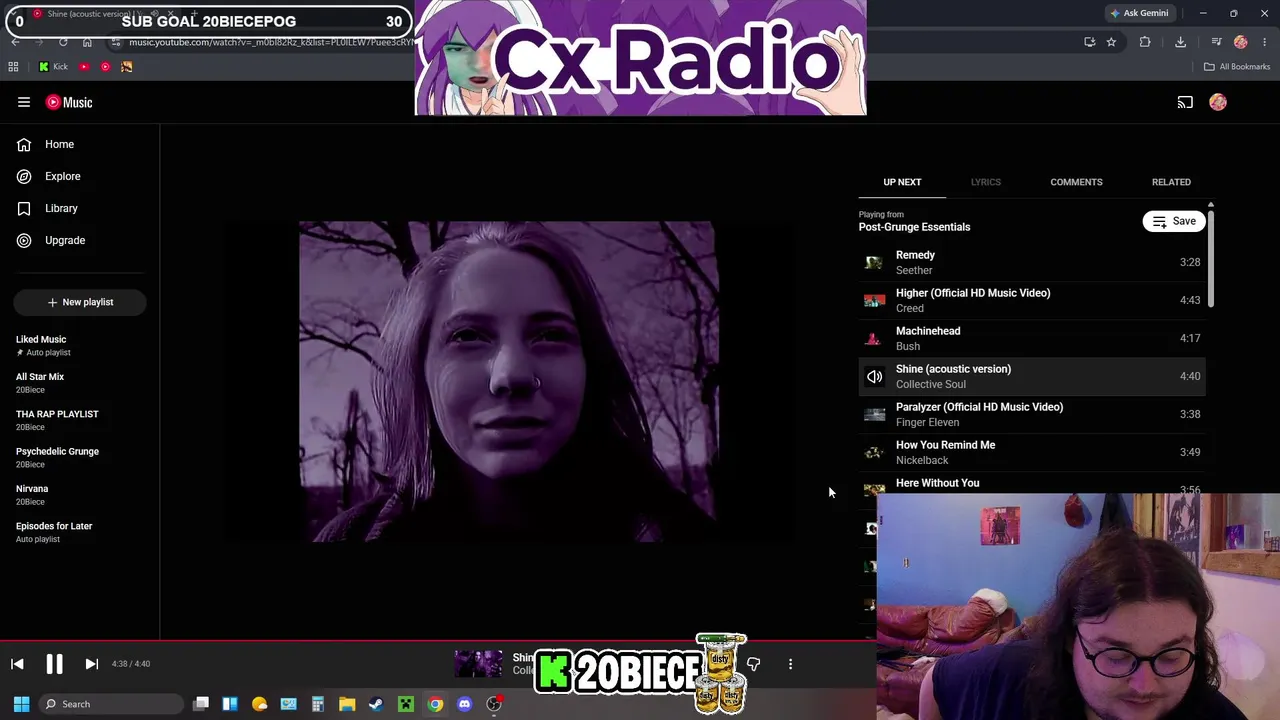Click the Higher song thumbnail

(875, 300)
